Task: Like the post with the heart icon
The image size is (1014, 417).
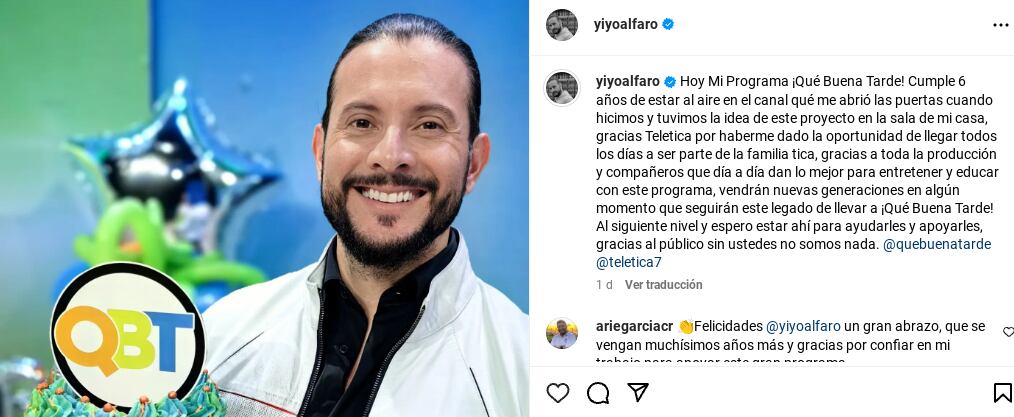Action: [558, 392]
